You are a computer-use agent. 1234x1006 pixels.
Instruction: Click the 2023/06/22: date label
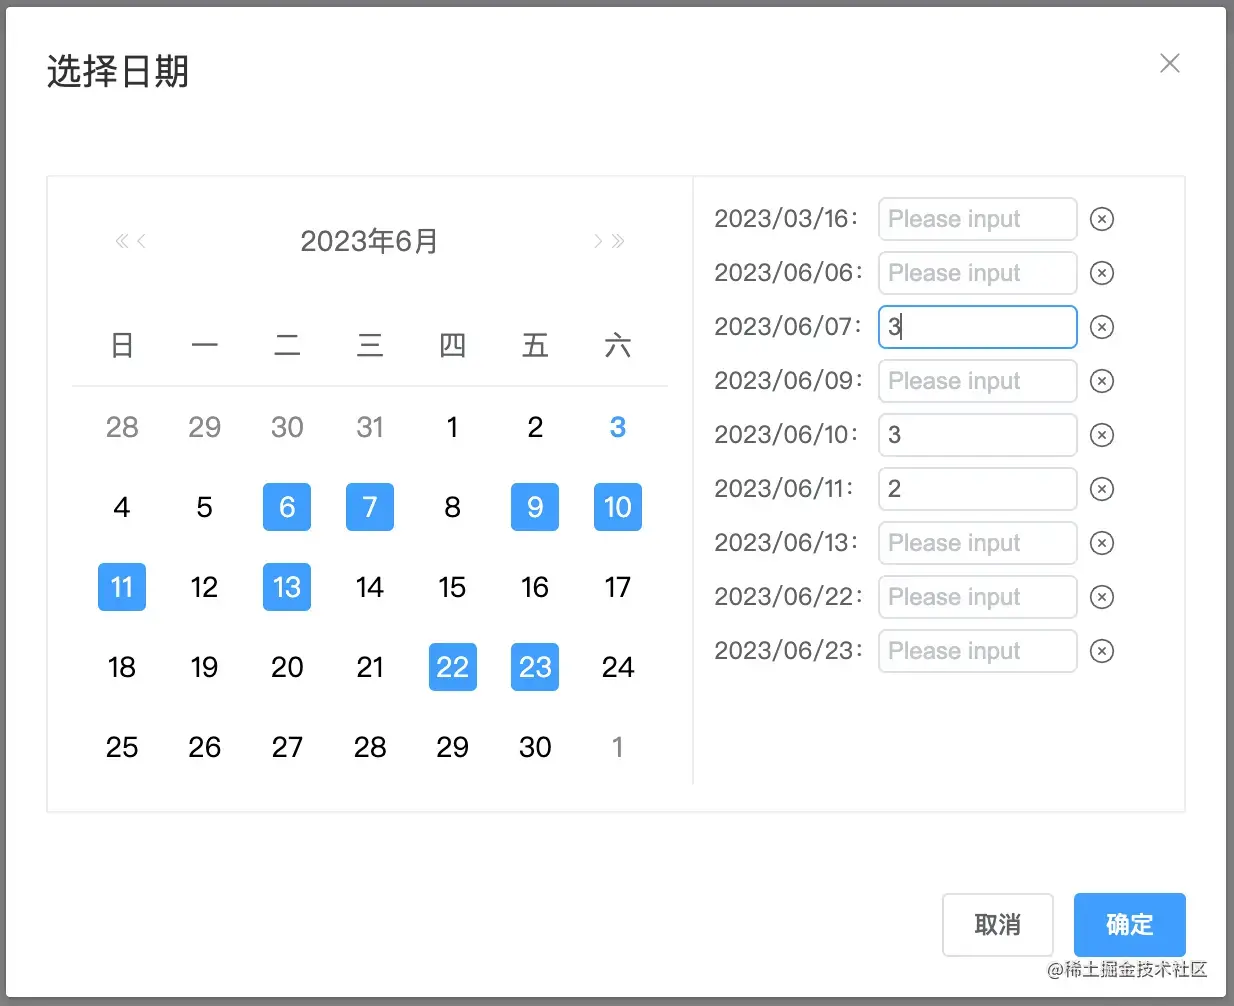pos(787,597)
